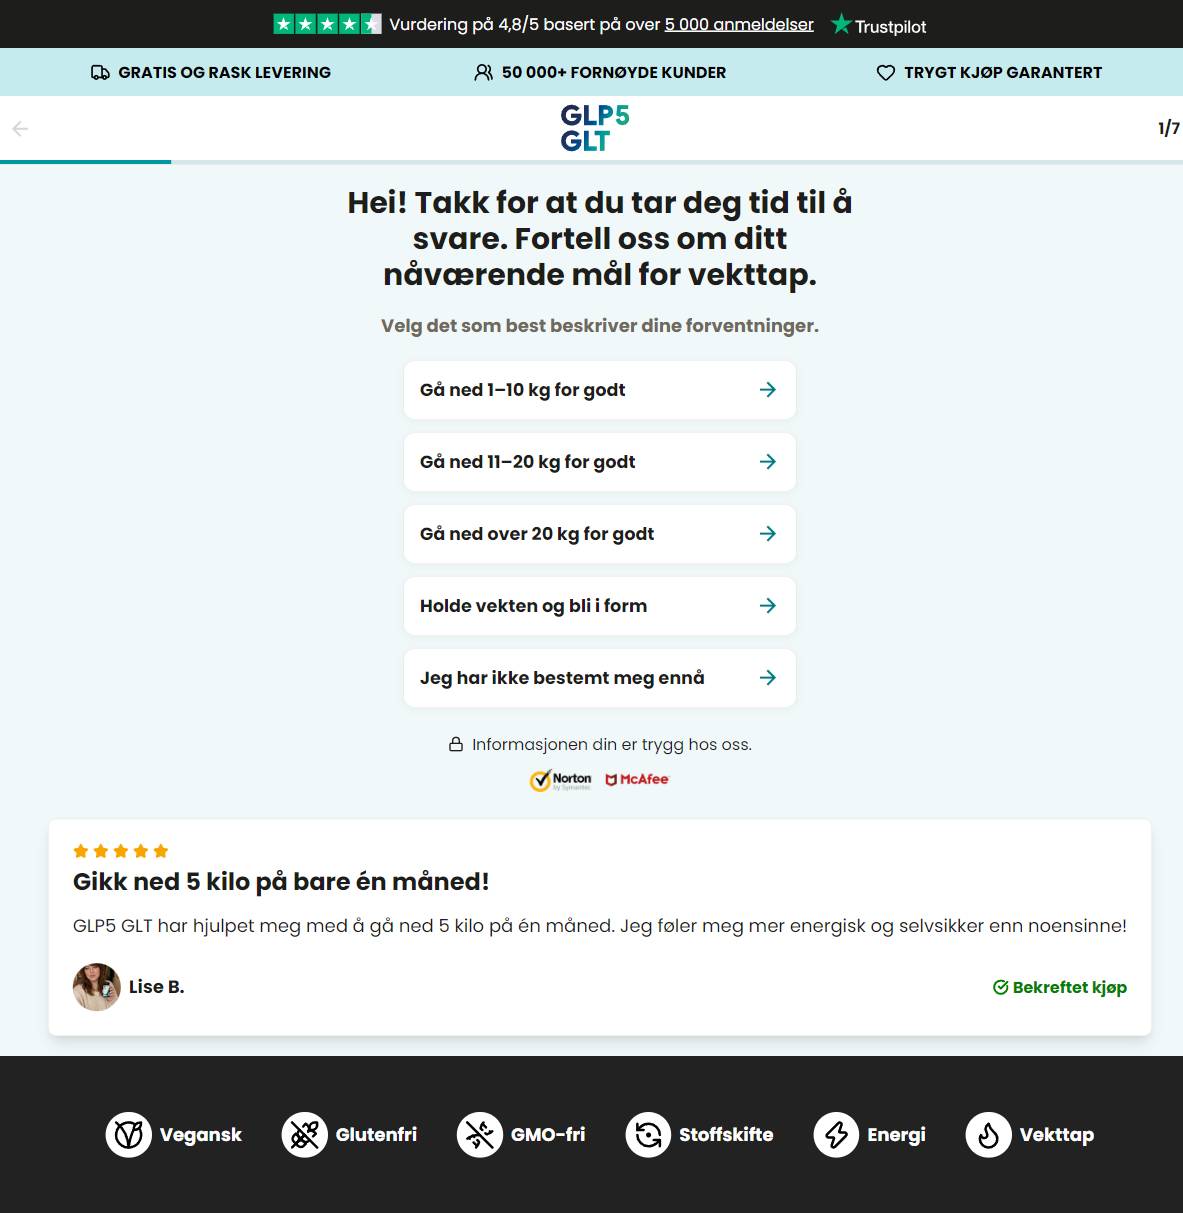
Task: Click the Stoffskifte metabolism icon
Action: (x=648, y=1135)
